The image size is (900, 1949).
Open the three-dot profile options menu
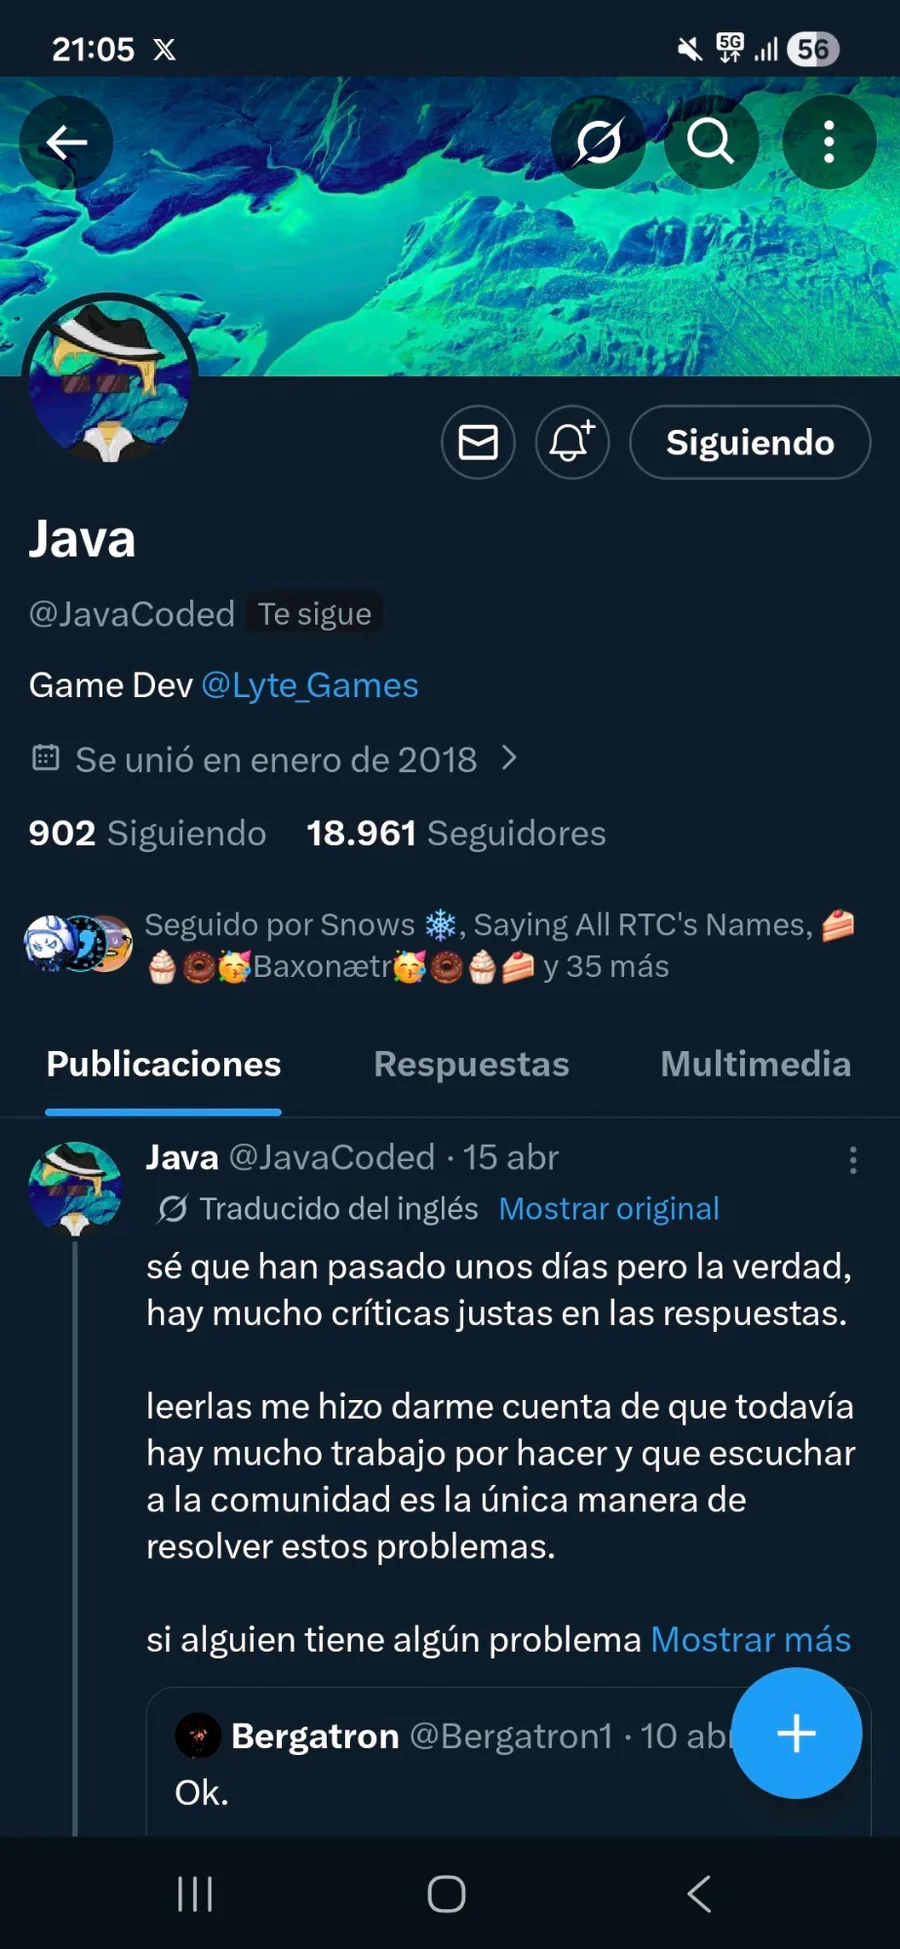[x=829, y=142]
